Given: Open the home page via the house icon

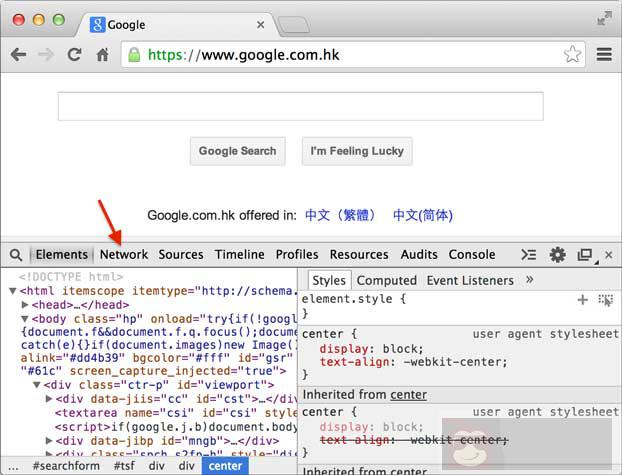Looking at the screenshot, I should coord(102,54).
